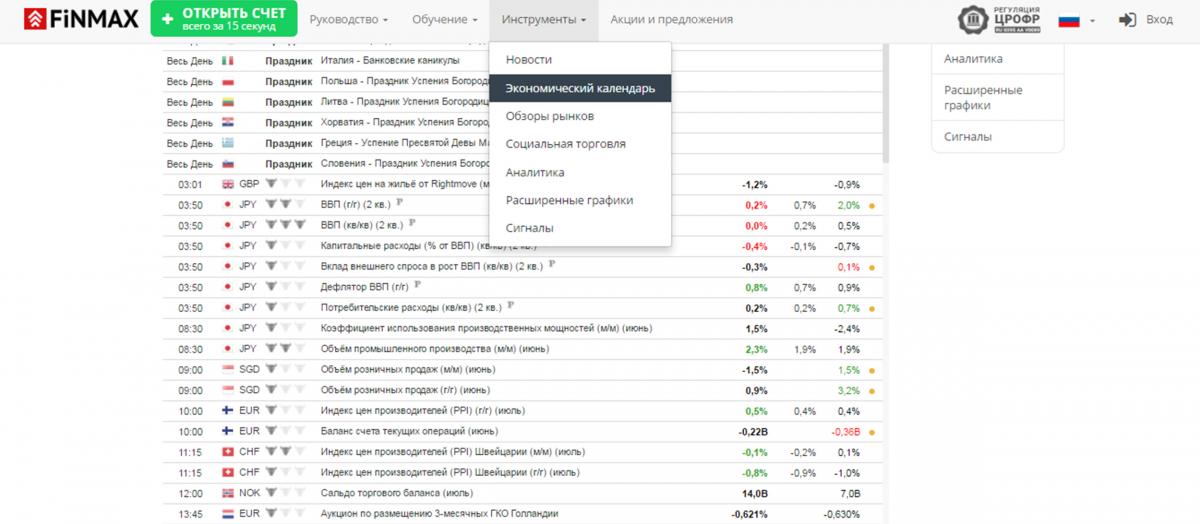
Task: Select Новости from the Инструменты menu
Action: (529, 60)
